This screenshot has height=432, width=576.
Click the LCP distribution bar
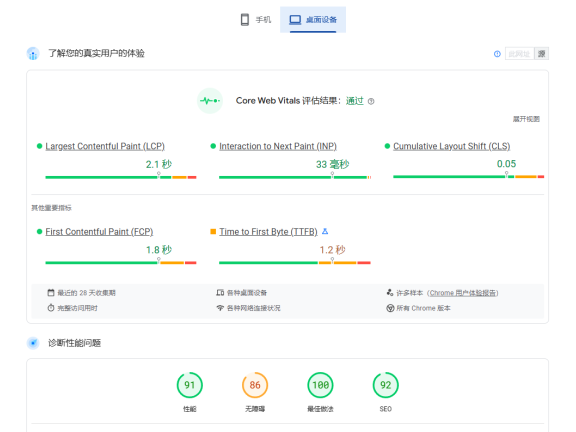tap(121, 177)
